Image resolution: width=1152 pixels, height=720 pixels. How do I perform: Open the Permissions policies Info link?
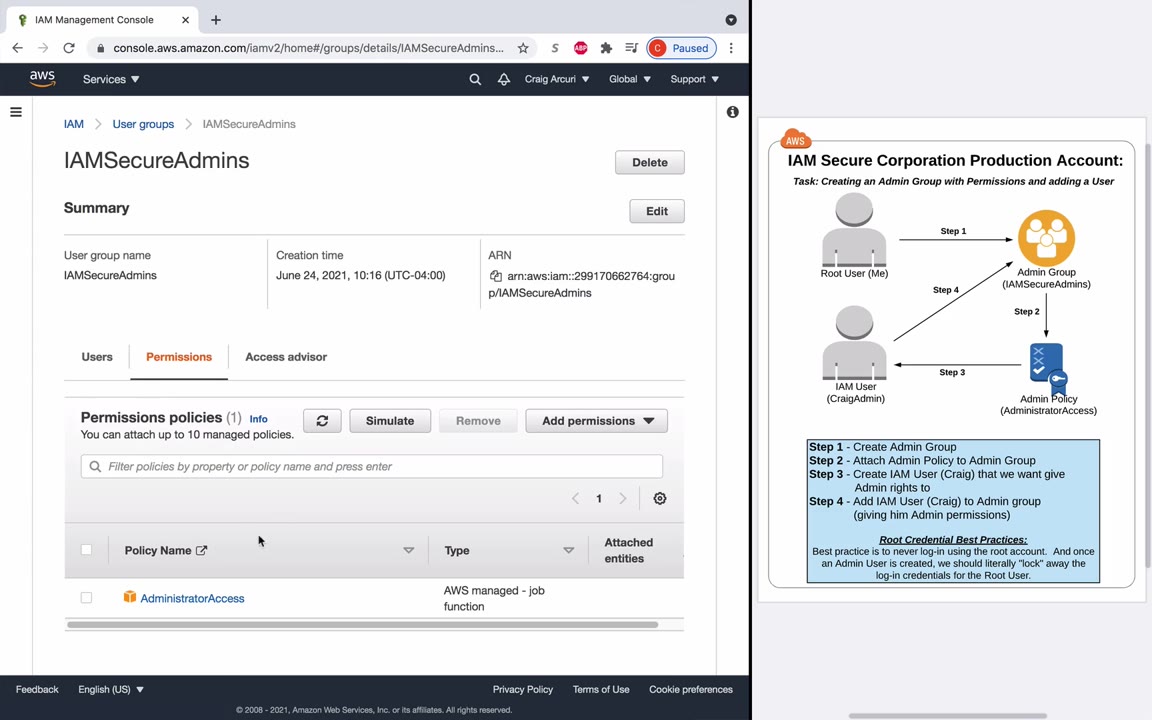(x=259, y=419)
